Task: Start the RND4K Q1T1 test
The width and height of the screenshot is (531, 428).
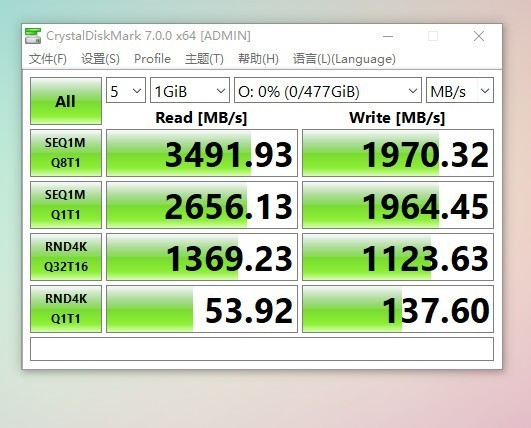Action: point(66,309)
